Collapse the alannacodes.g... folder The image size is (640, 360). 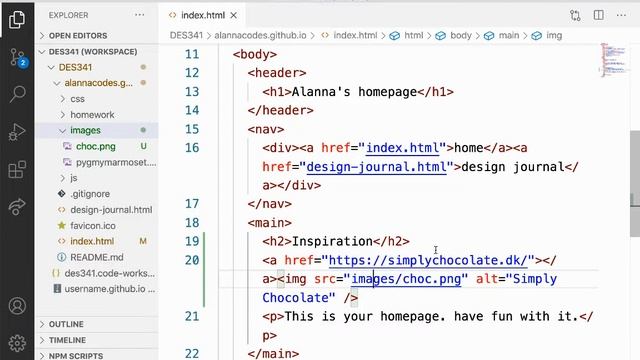[97, 83]
